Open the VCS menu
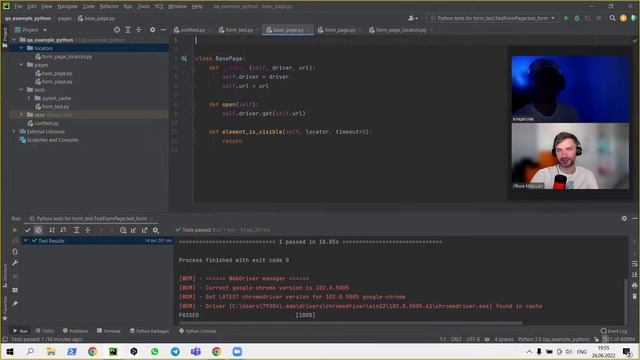The width and height of the screenshot is (640, 360). [159, 7]
